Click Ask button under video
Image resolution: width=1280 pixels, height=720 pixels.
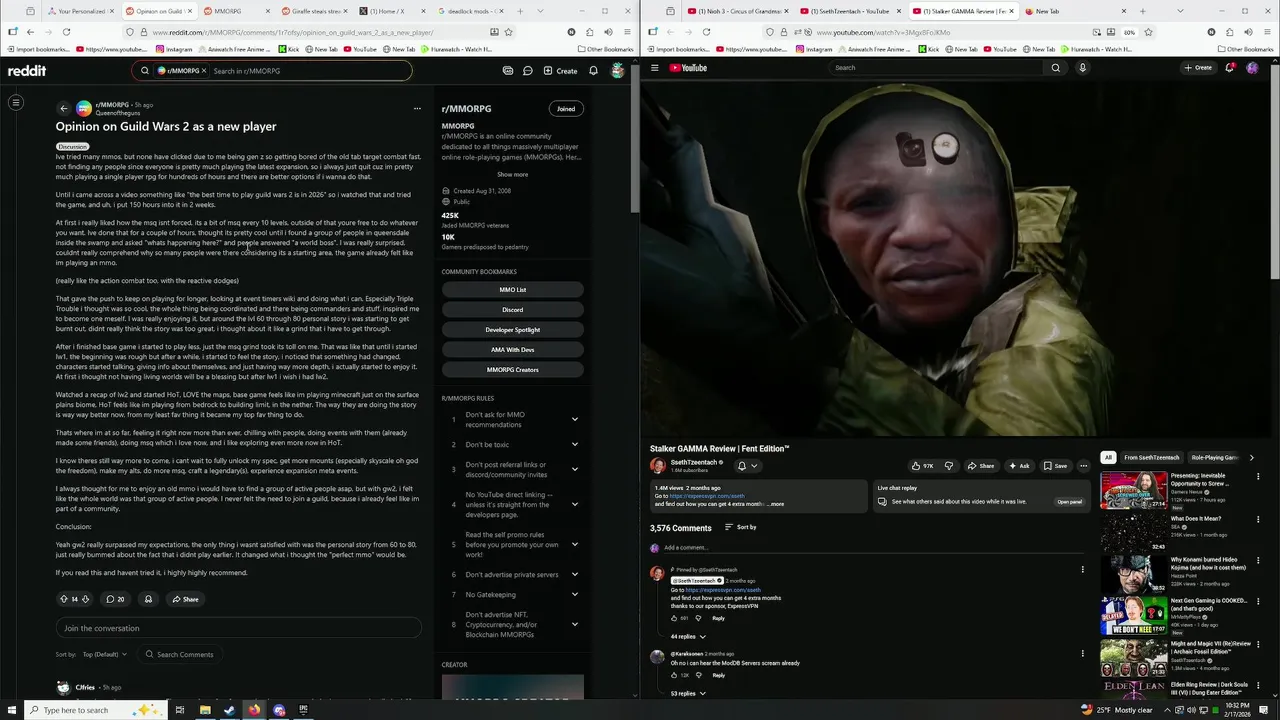[x=1019, y=466]
